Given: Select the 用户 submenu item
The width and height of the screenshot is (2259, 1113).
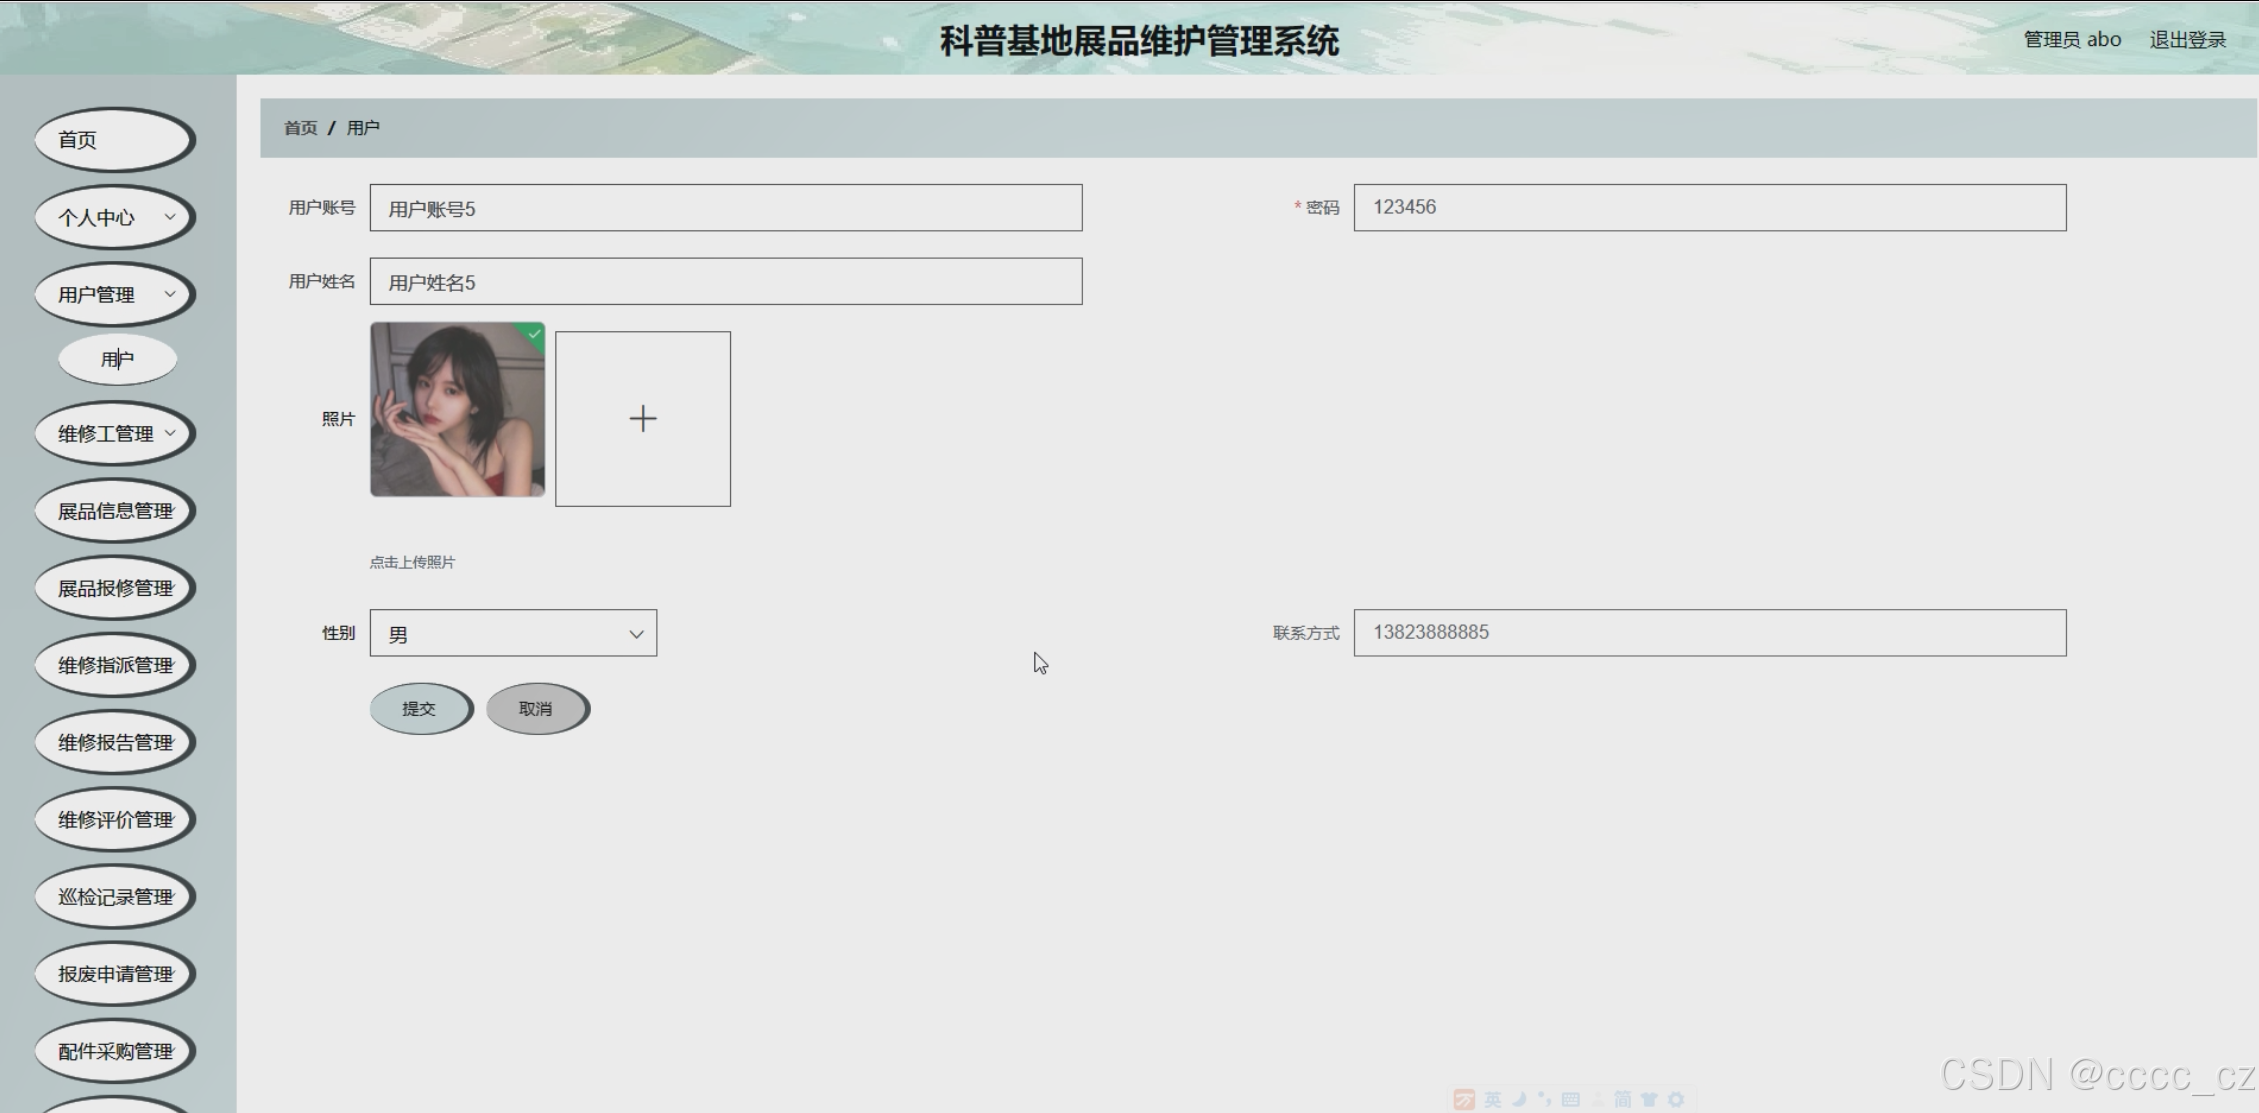Looking at the screenshot, I should [x=117, y=359].
